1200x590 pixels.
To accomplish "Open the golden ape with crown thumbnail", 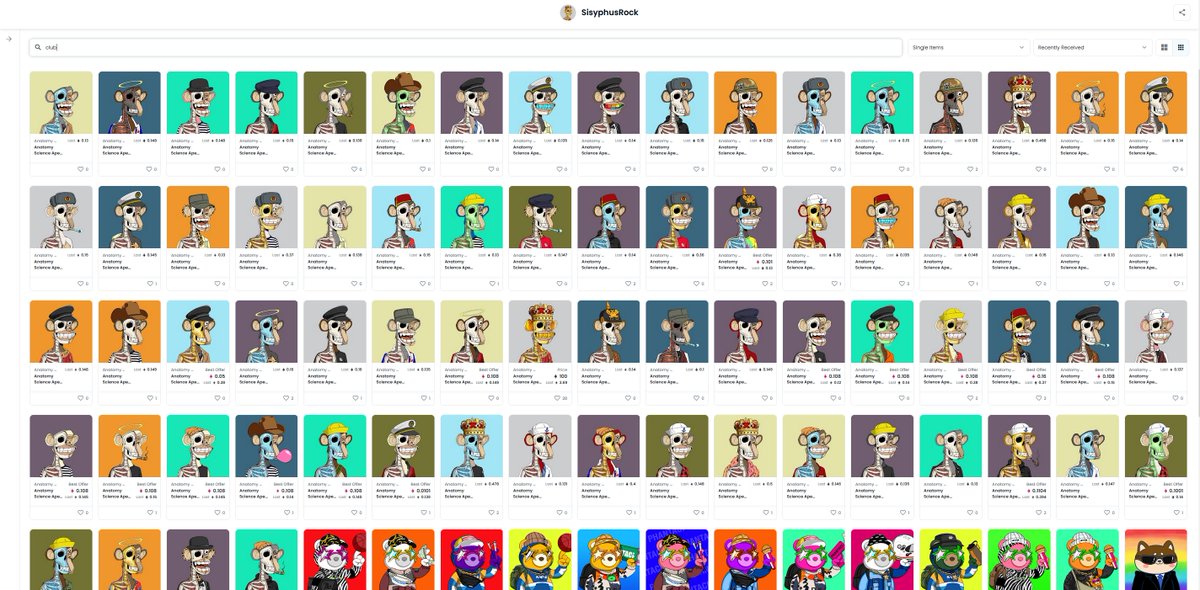I will click(540, 332).
